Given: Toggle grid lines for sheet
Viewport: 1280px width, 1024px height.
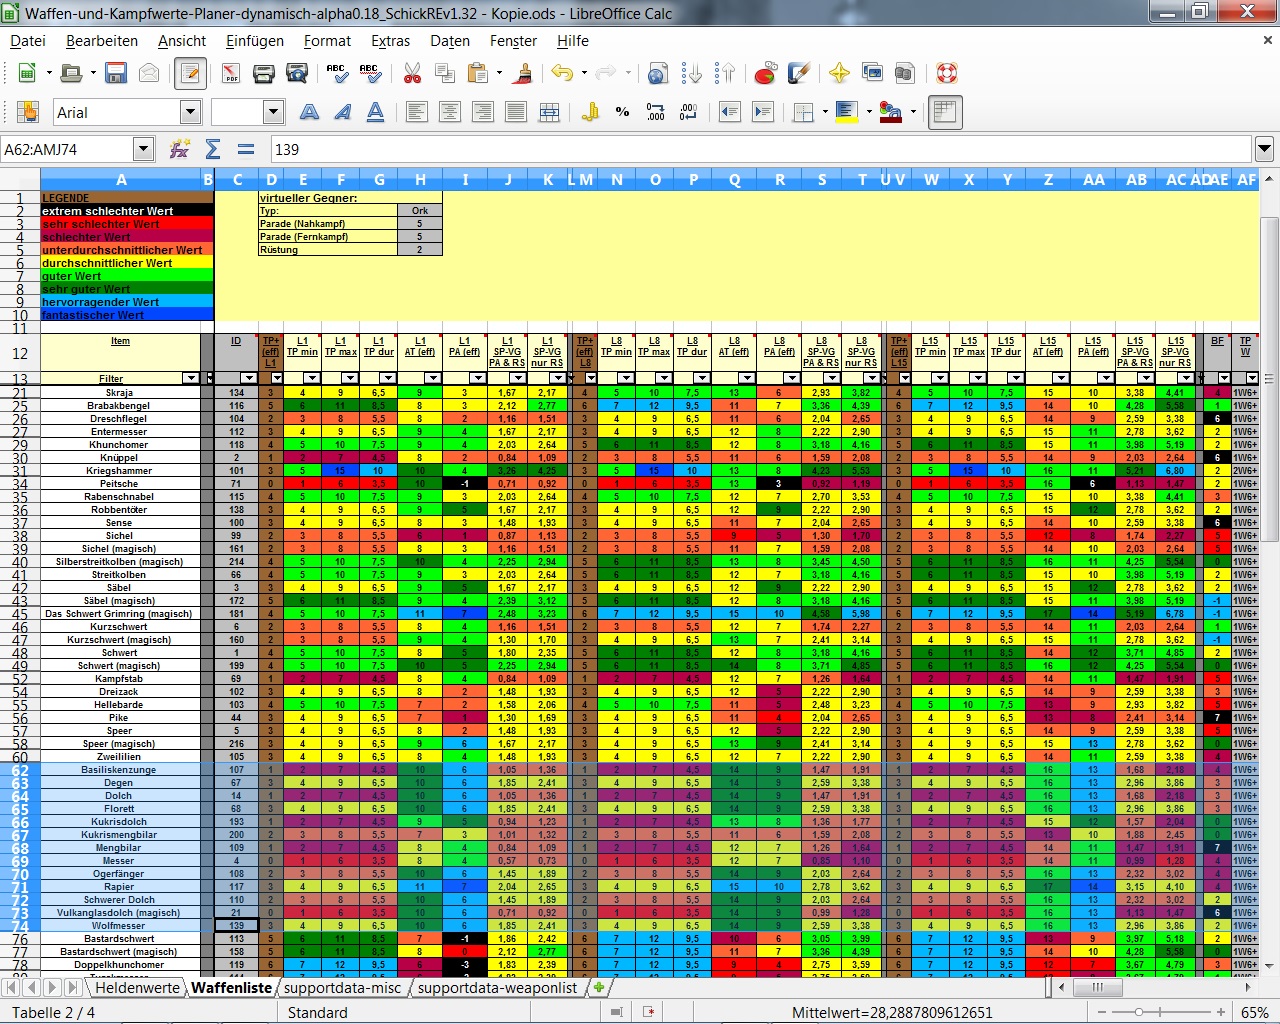Looking at the screenshot, I should coord(944,112).
